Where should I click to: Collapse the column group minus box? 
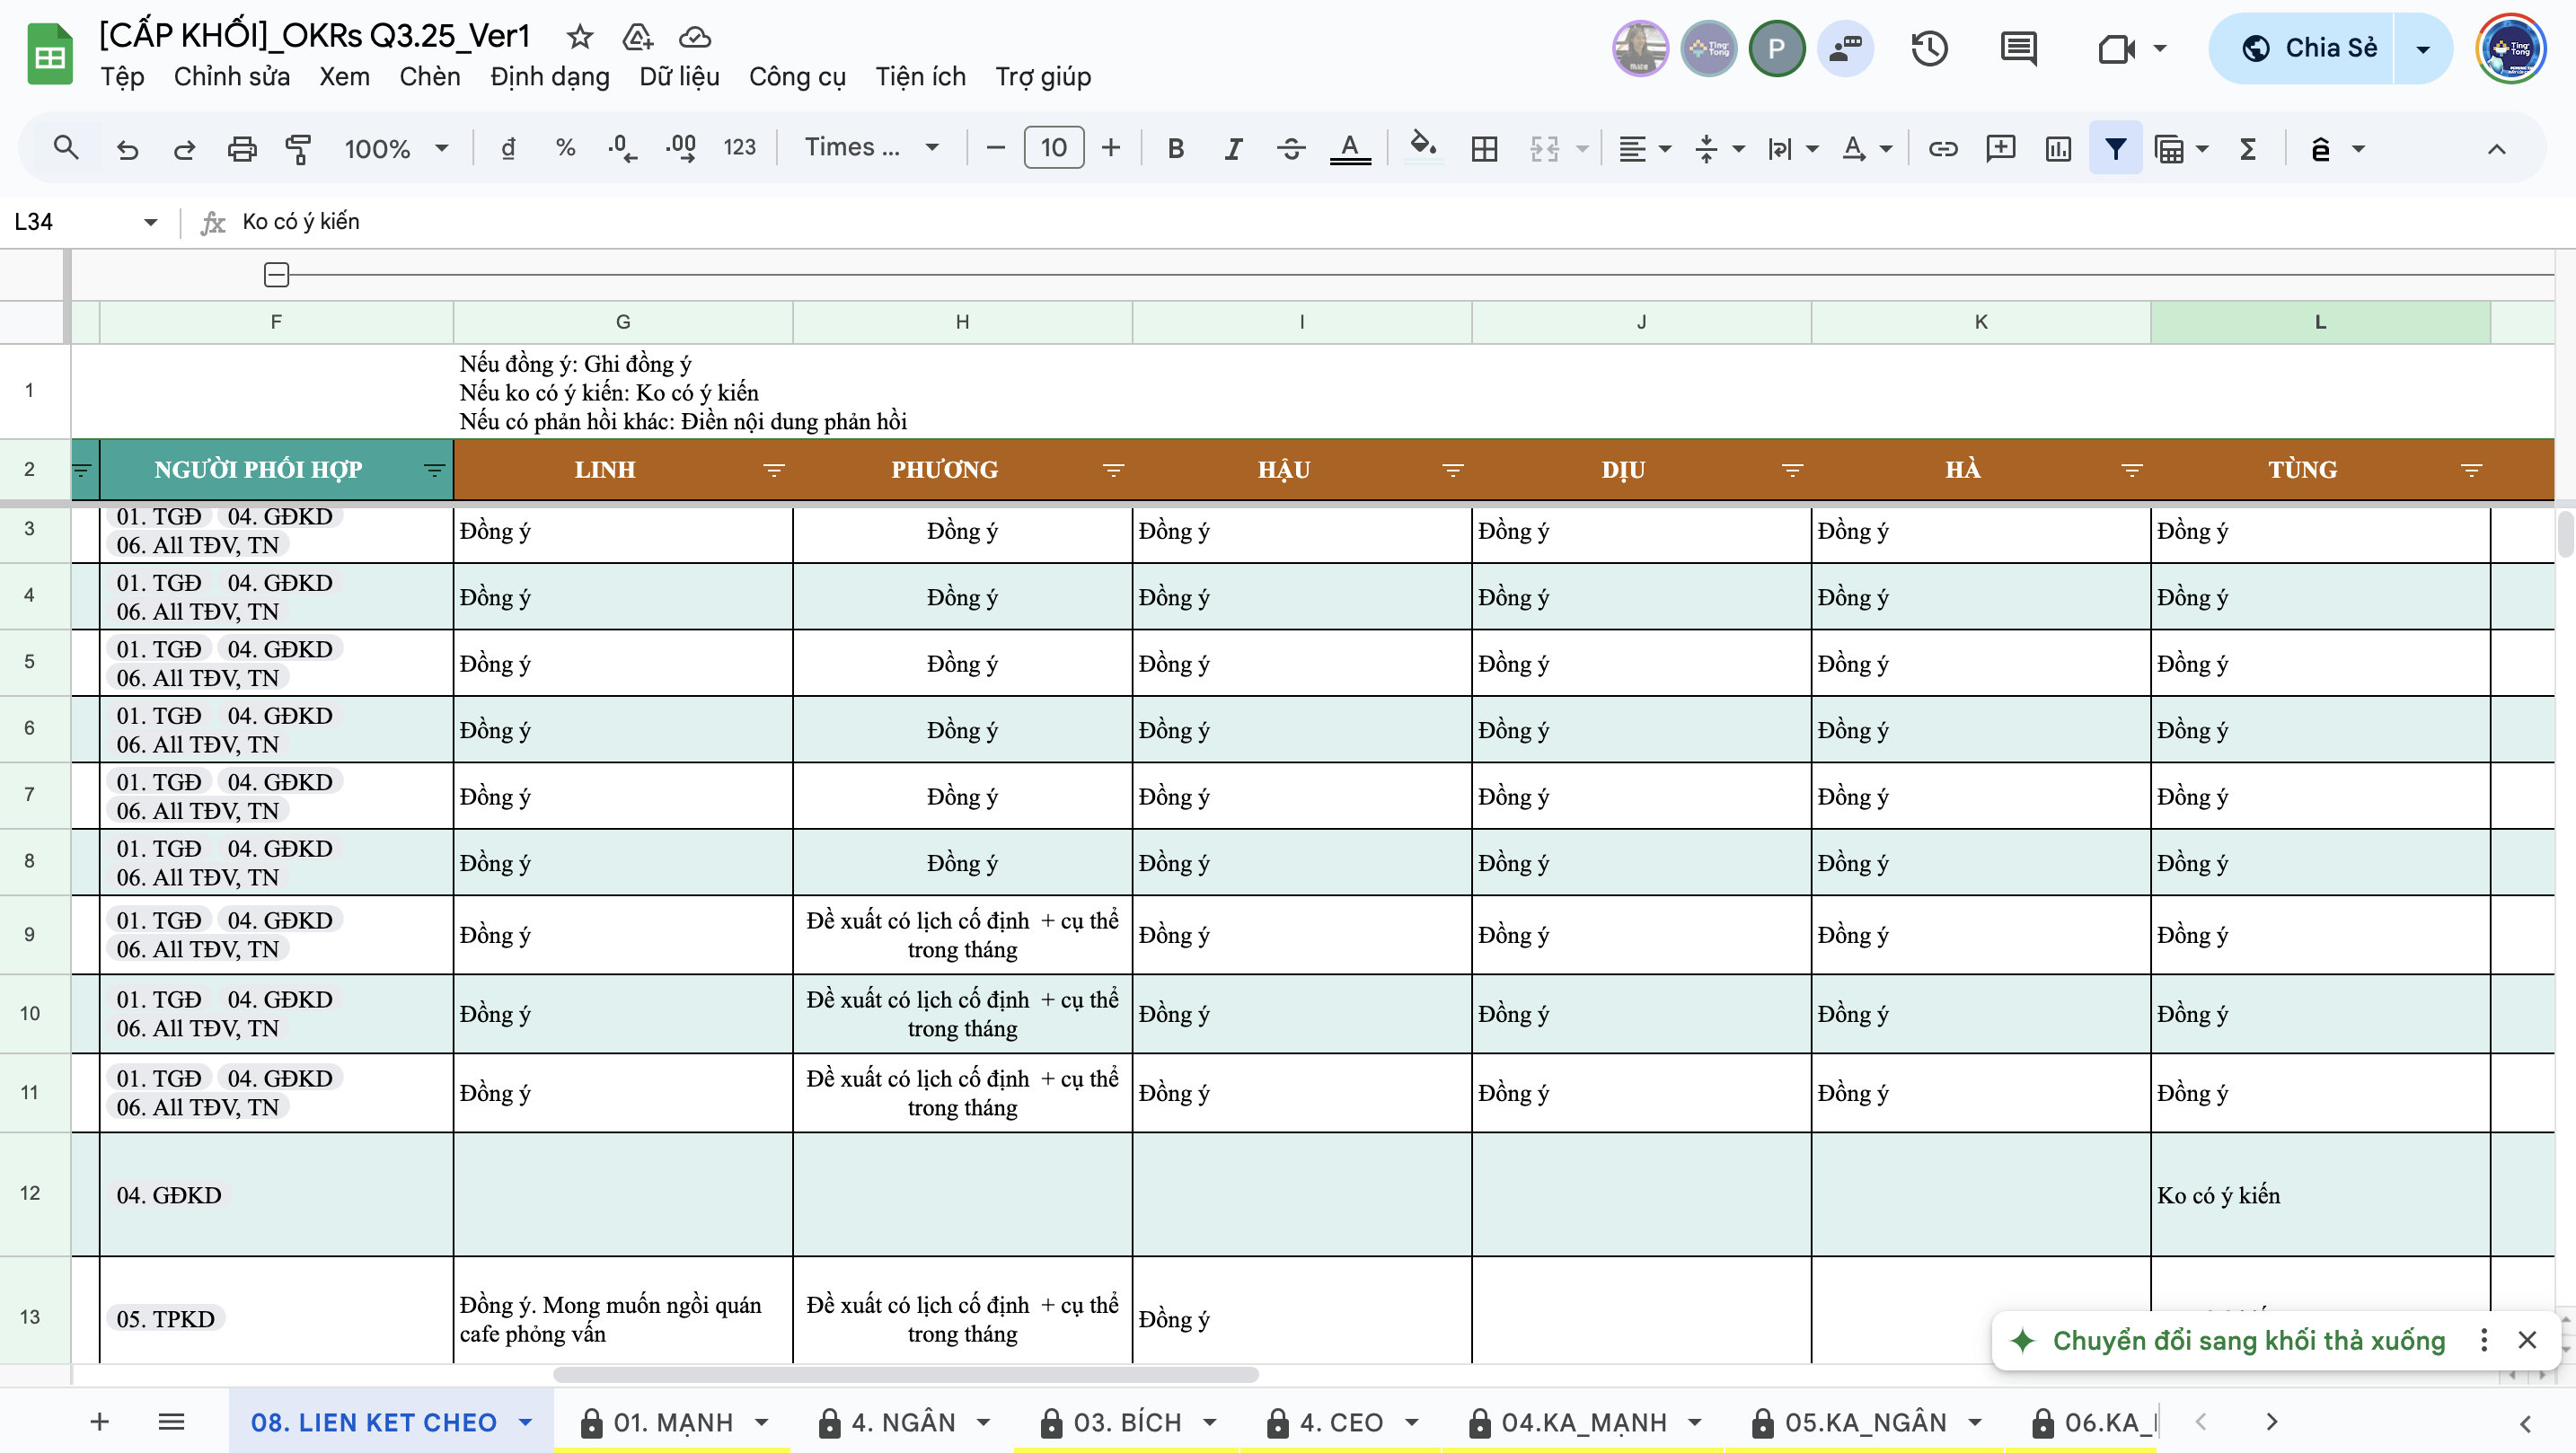click(277, 274)
